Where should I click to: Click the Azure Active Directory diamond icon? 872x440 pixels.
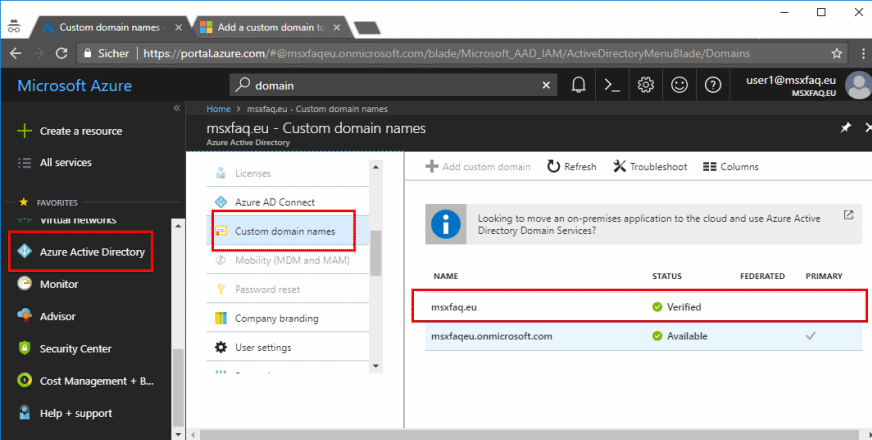(x=24, y=251)
